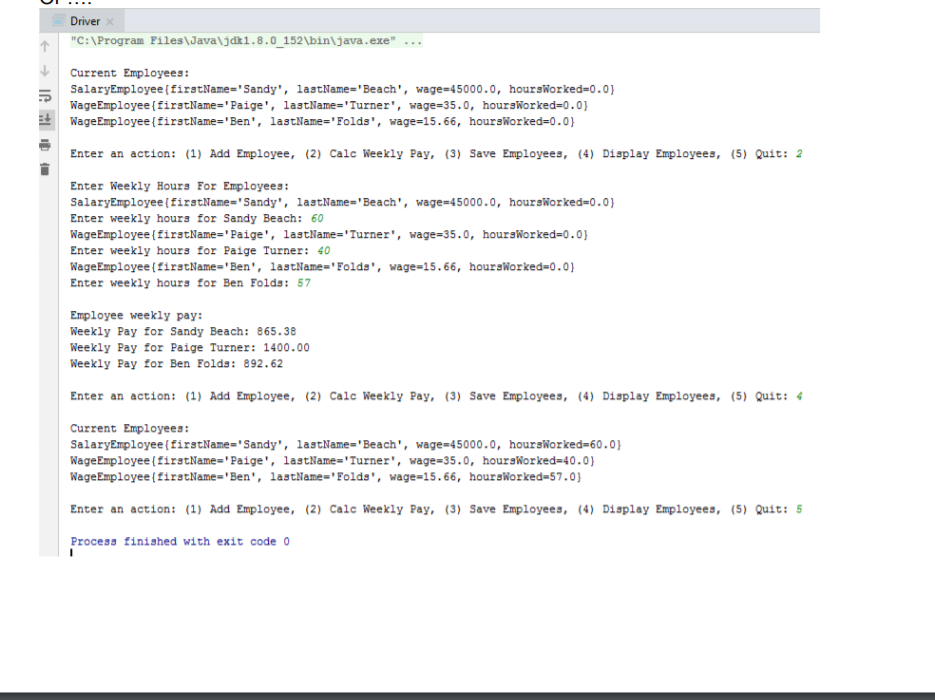Image resolution: width=935 pixels, height=700 pixels.
Task: Click the green input 2 after Quit prompt
Action: [799, 154]
